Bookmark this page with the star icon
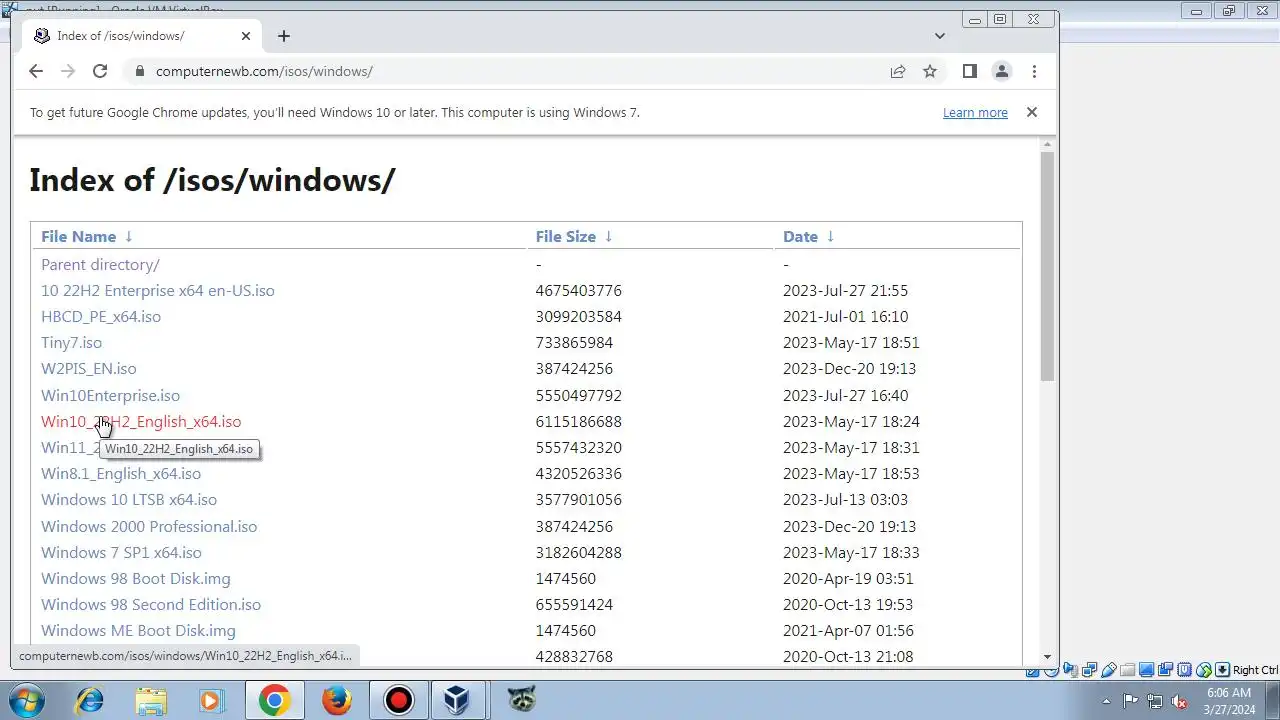This screenshot has height=720, width=1280. (930, 71)
